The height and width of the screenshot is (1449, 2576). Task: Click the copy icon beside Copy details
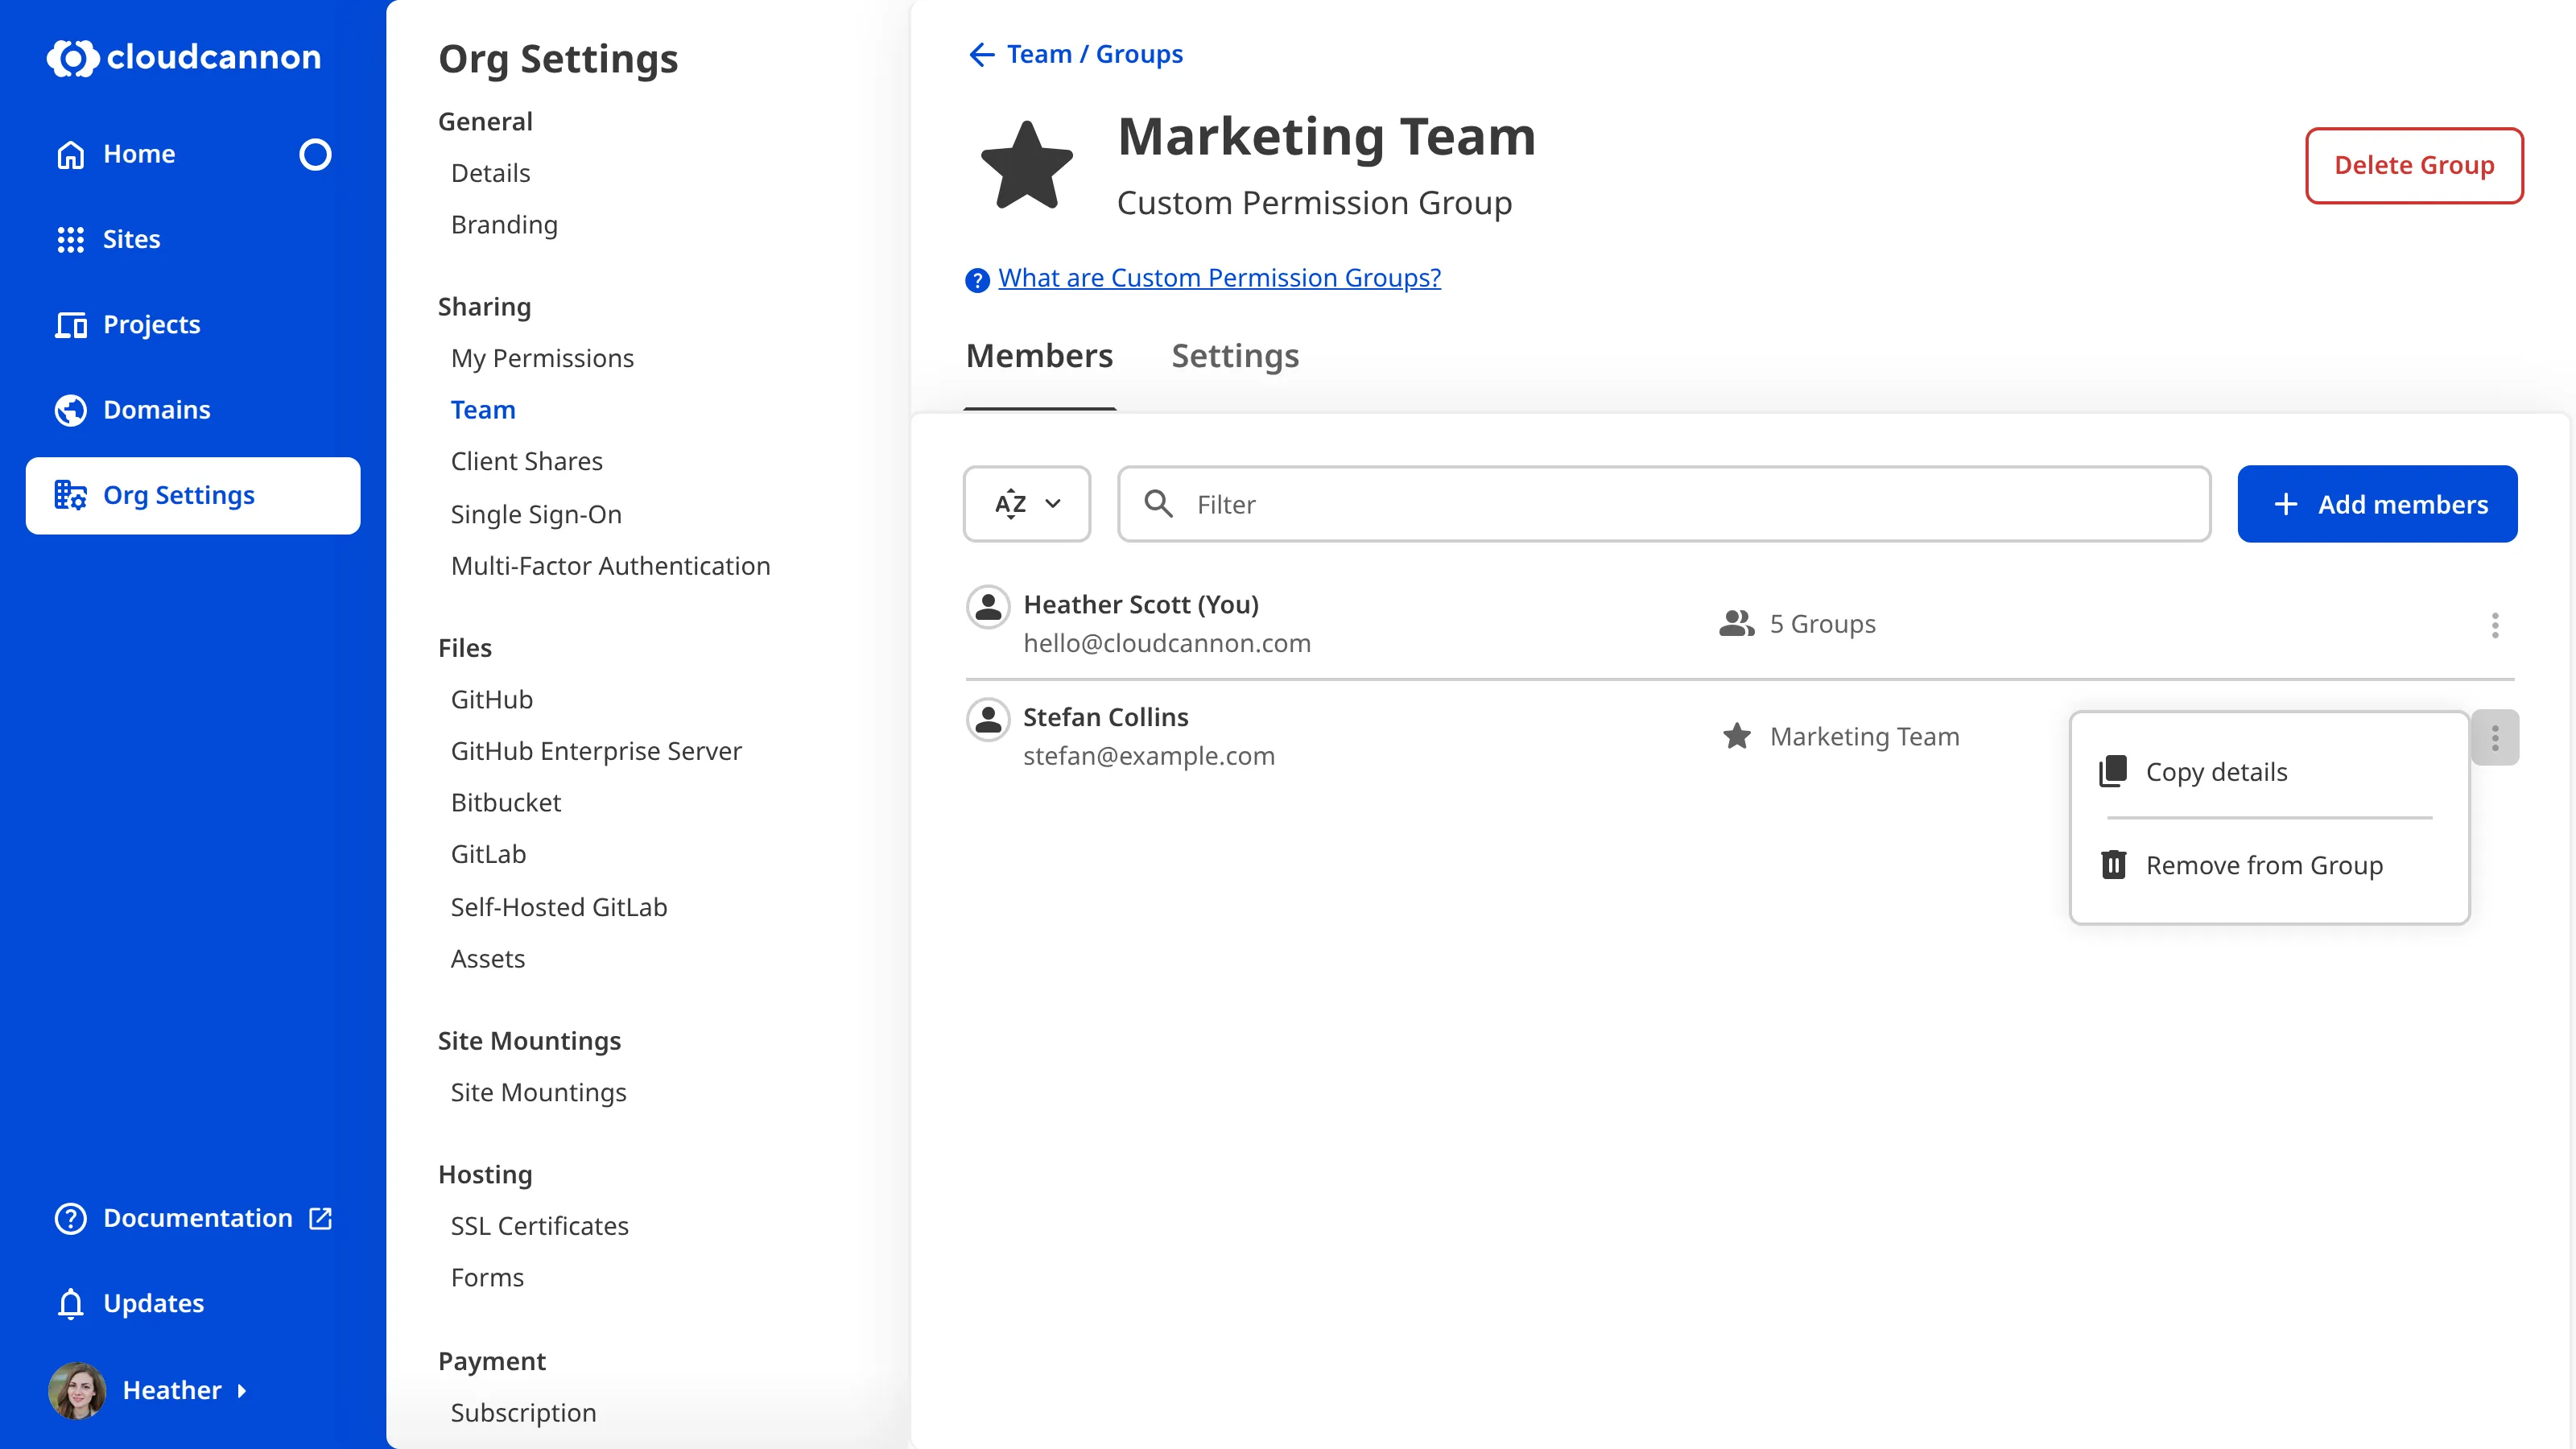[2113, 771]
